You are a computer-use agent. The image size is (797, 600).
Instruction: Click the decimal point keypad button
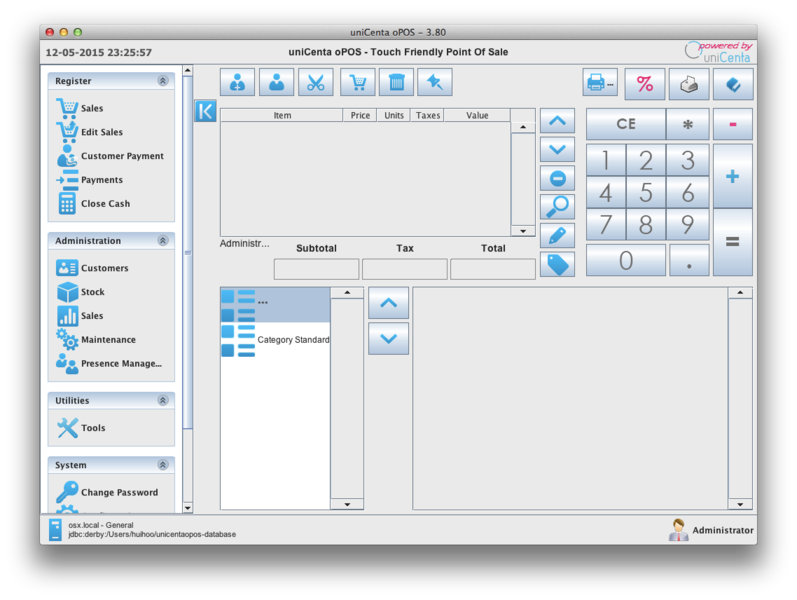tap(689, 260)
